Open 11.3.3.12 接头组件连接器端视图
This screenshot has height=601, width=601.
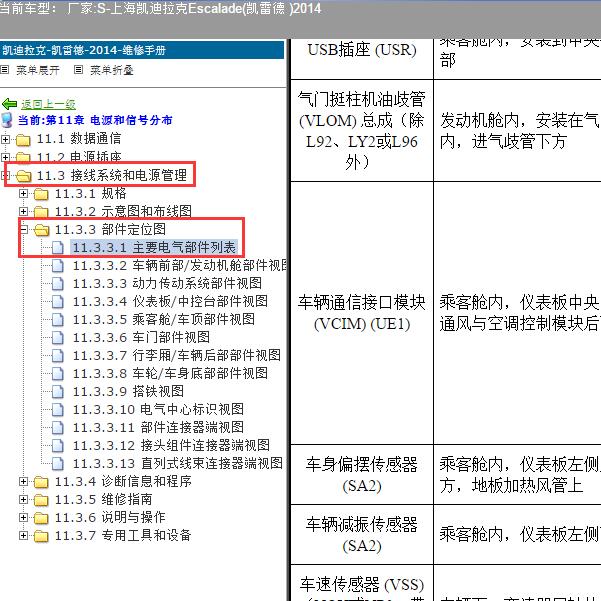(171, 445)
